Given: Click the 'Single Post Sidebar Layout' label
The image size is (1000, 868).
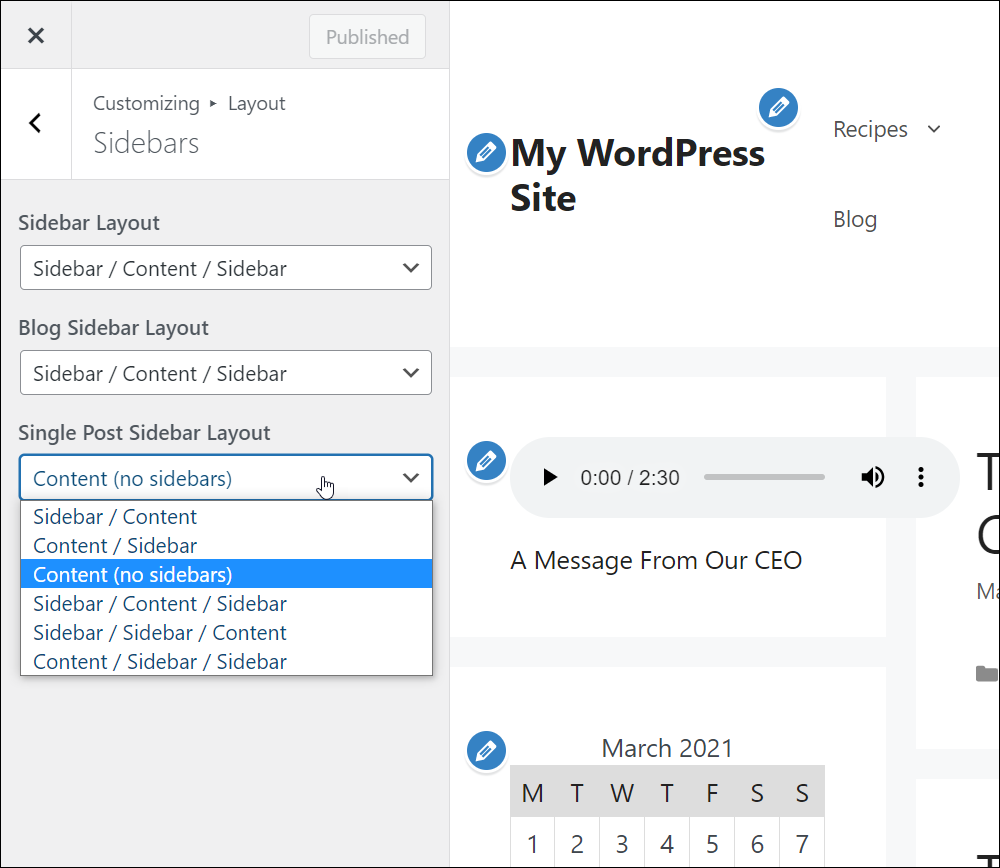Looking at the screenshot, I should point(144,433).
